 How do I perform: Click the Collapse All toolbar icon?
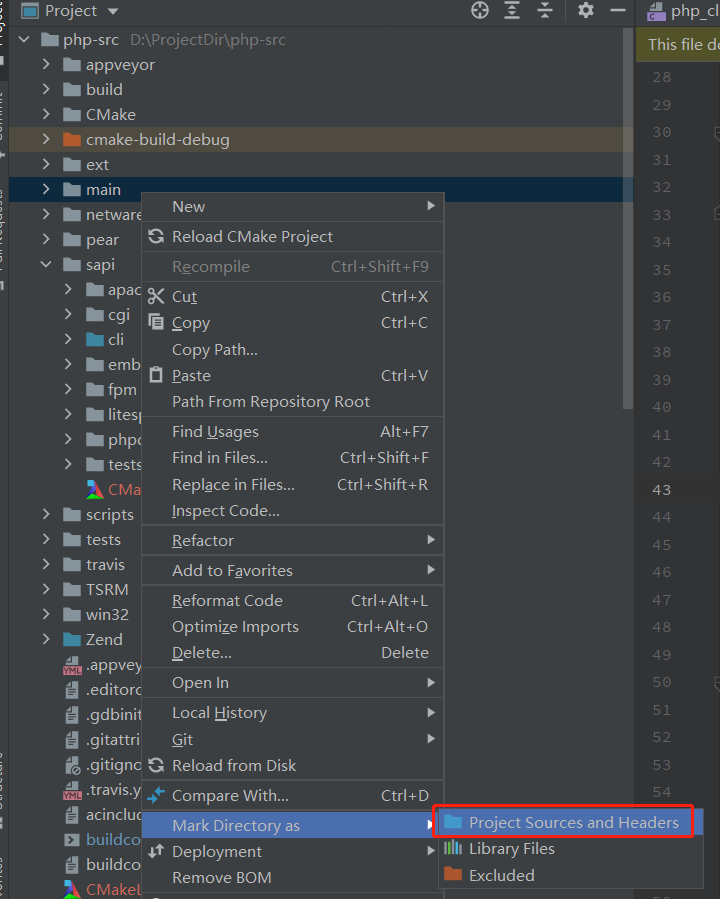(x=545, y=10)
